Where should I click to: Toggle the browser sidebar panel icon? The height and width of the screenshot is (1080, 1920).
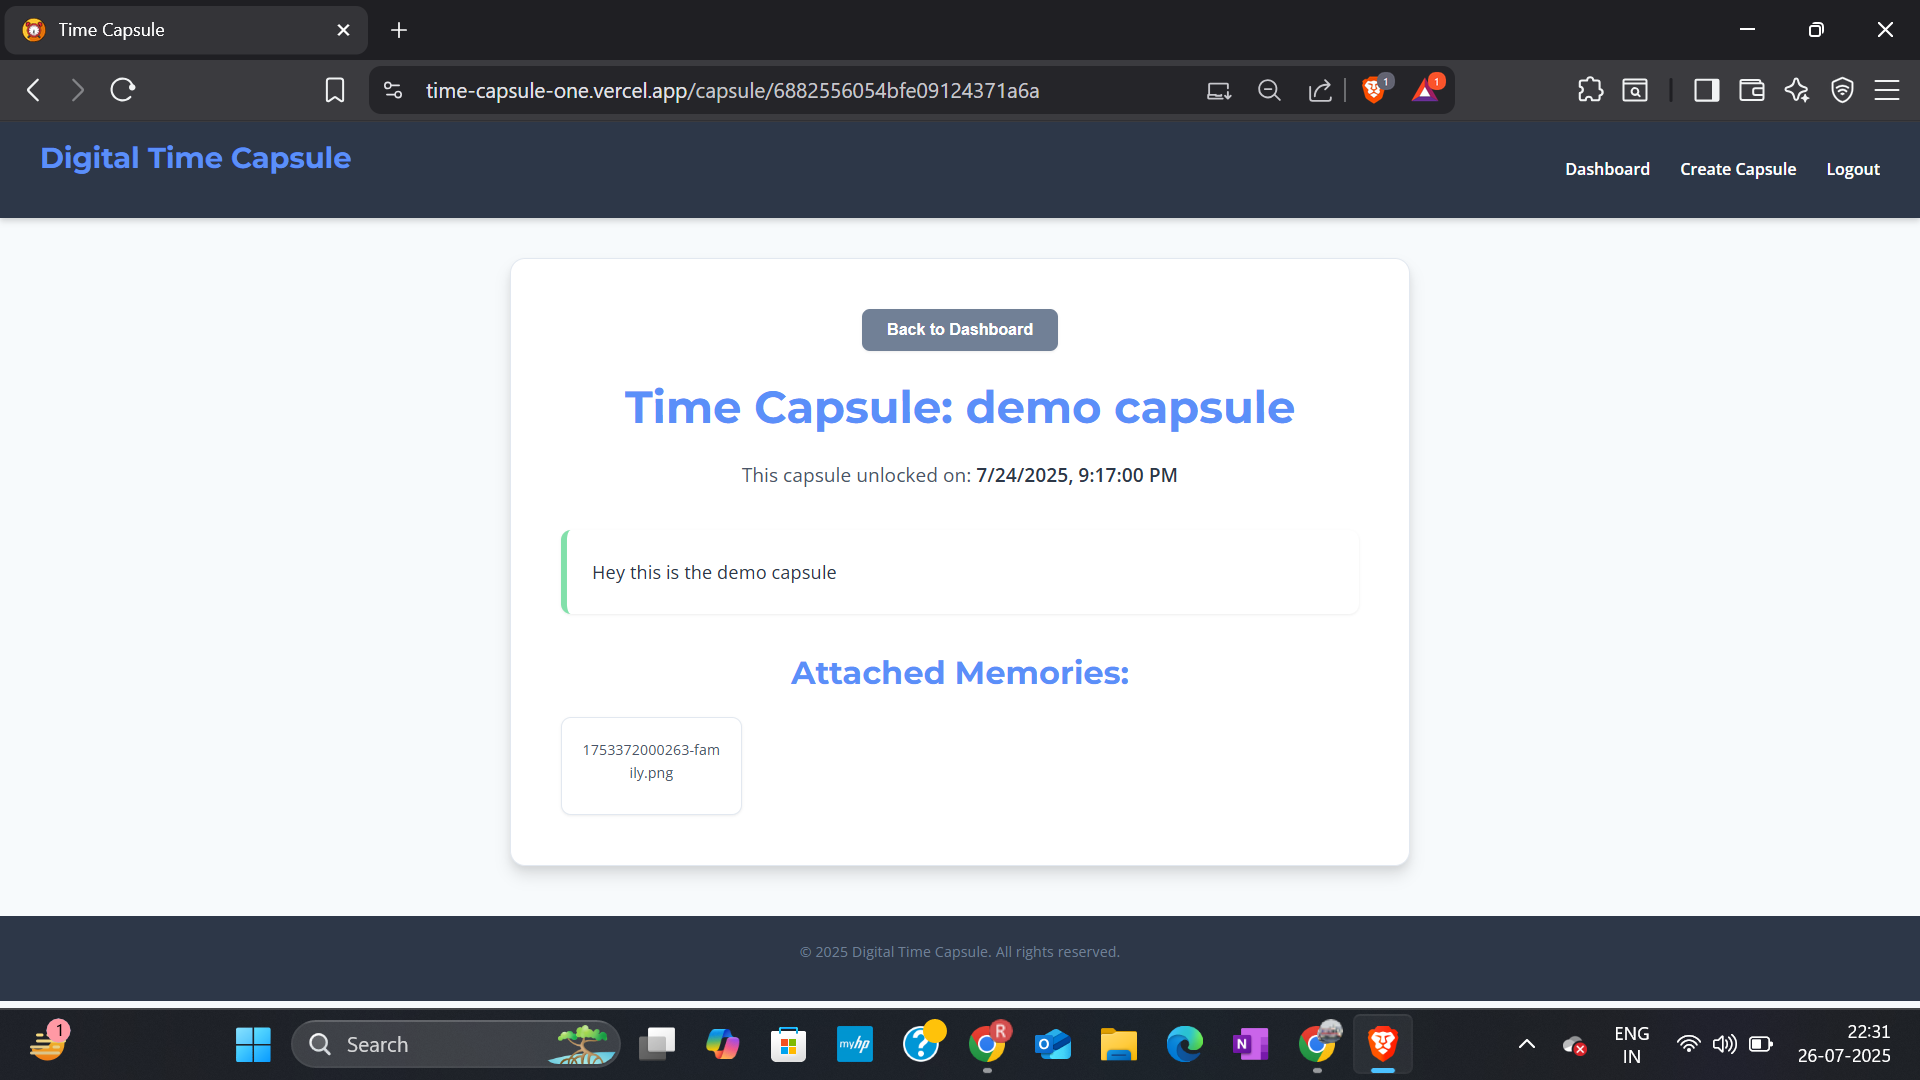[x=1706, y=91]
